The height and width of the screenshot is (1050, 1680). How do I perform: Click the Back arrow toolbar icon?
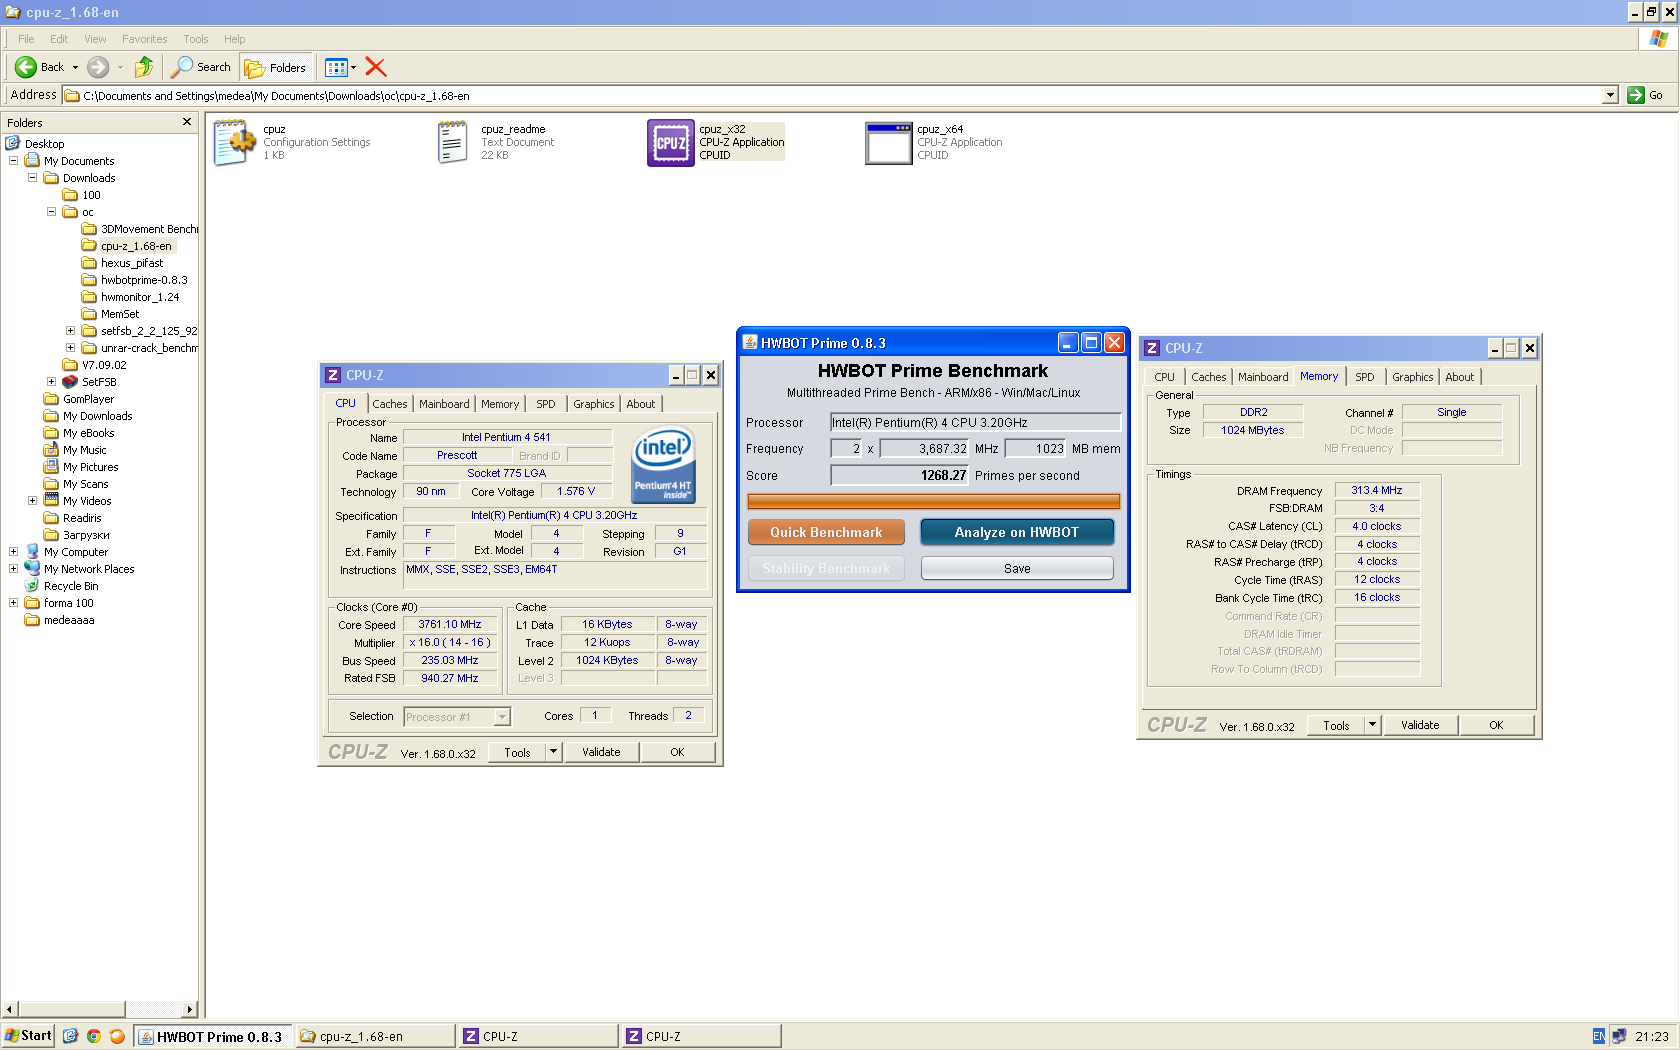click(x=26, y=67)
